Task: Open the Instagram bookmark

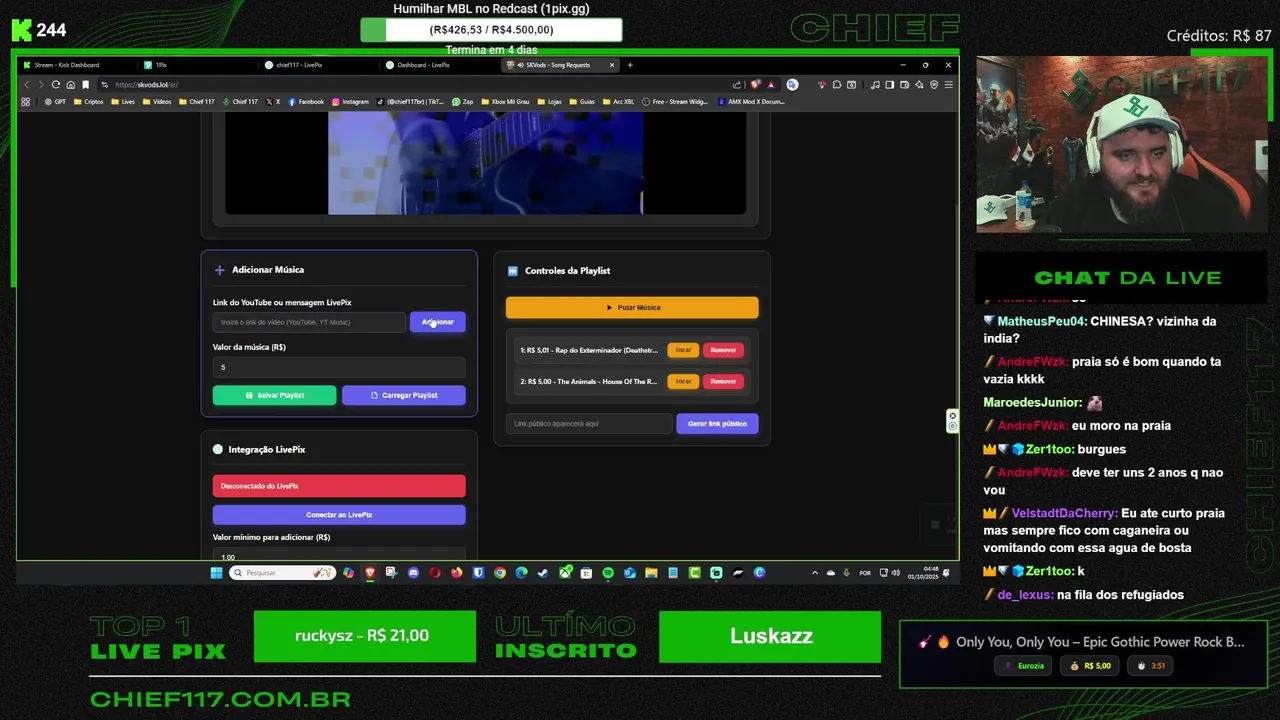Action: [350, 101]
